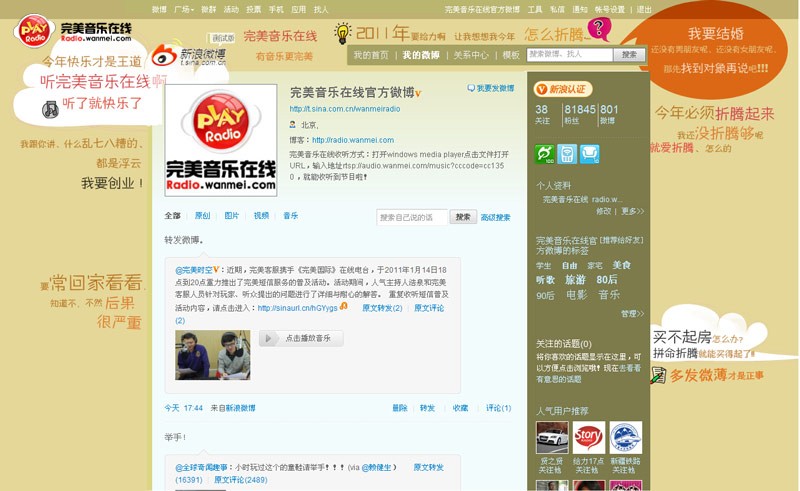Viewport: 800px width, 491px height.
Task: Open 高级搜索 advanced search link
Action: coord(495,217)
